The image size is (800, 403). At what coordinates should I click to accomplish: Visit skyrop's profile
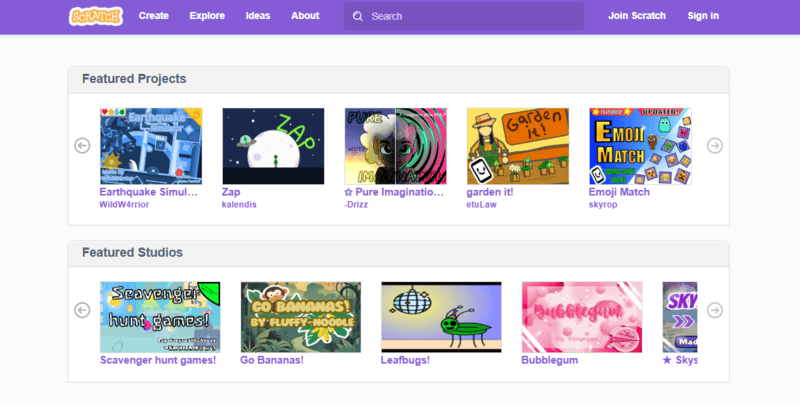603,205
